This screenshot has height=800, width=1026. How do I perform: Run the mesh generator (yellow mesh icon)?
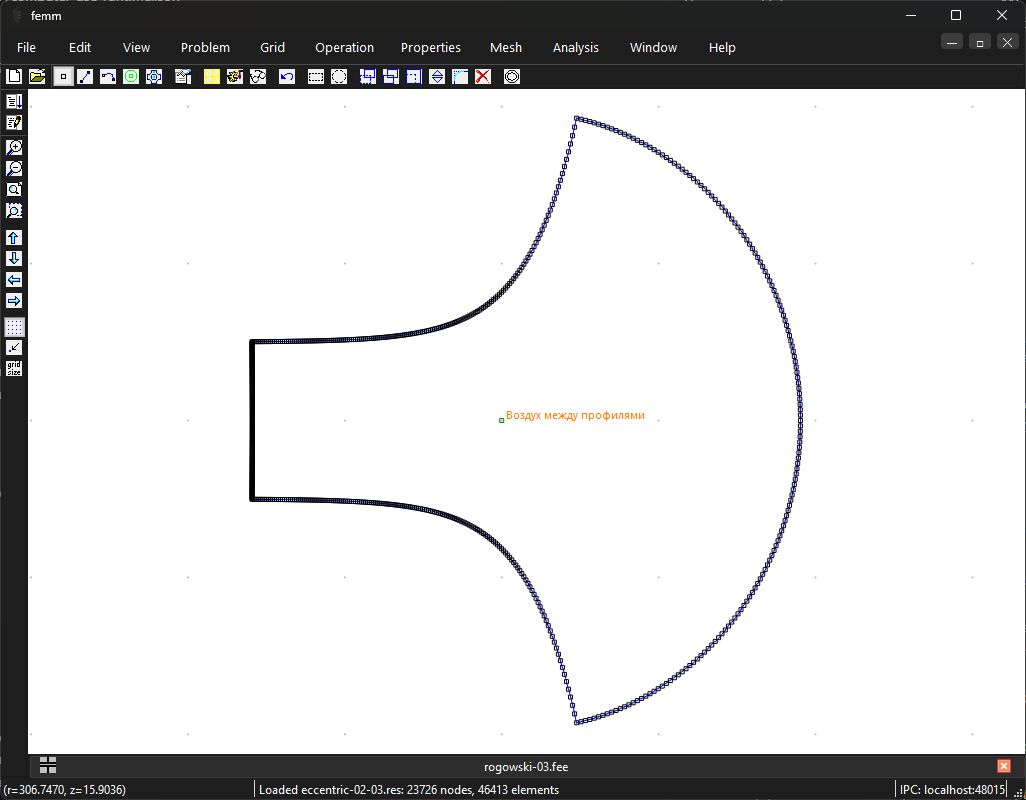(x=212, y=77)
